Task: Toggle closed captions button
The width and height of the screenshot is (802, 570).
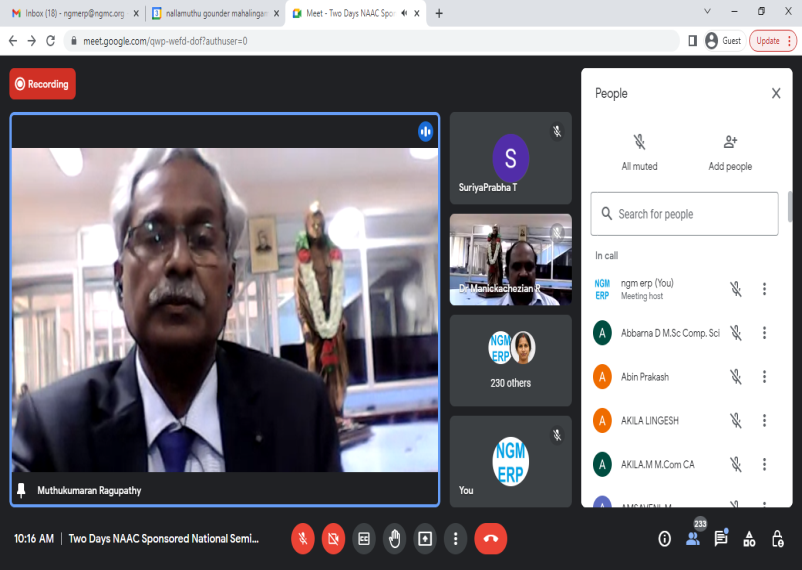Action: [364, 539]
